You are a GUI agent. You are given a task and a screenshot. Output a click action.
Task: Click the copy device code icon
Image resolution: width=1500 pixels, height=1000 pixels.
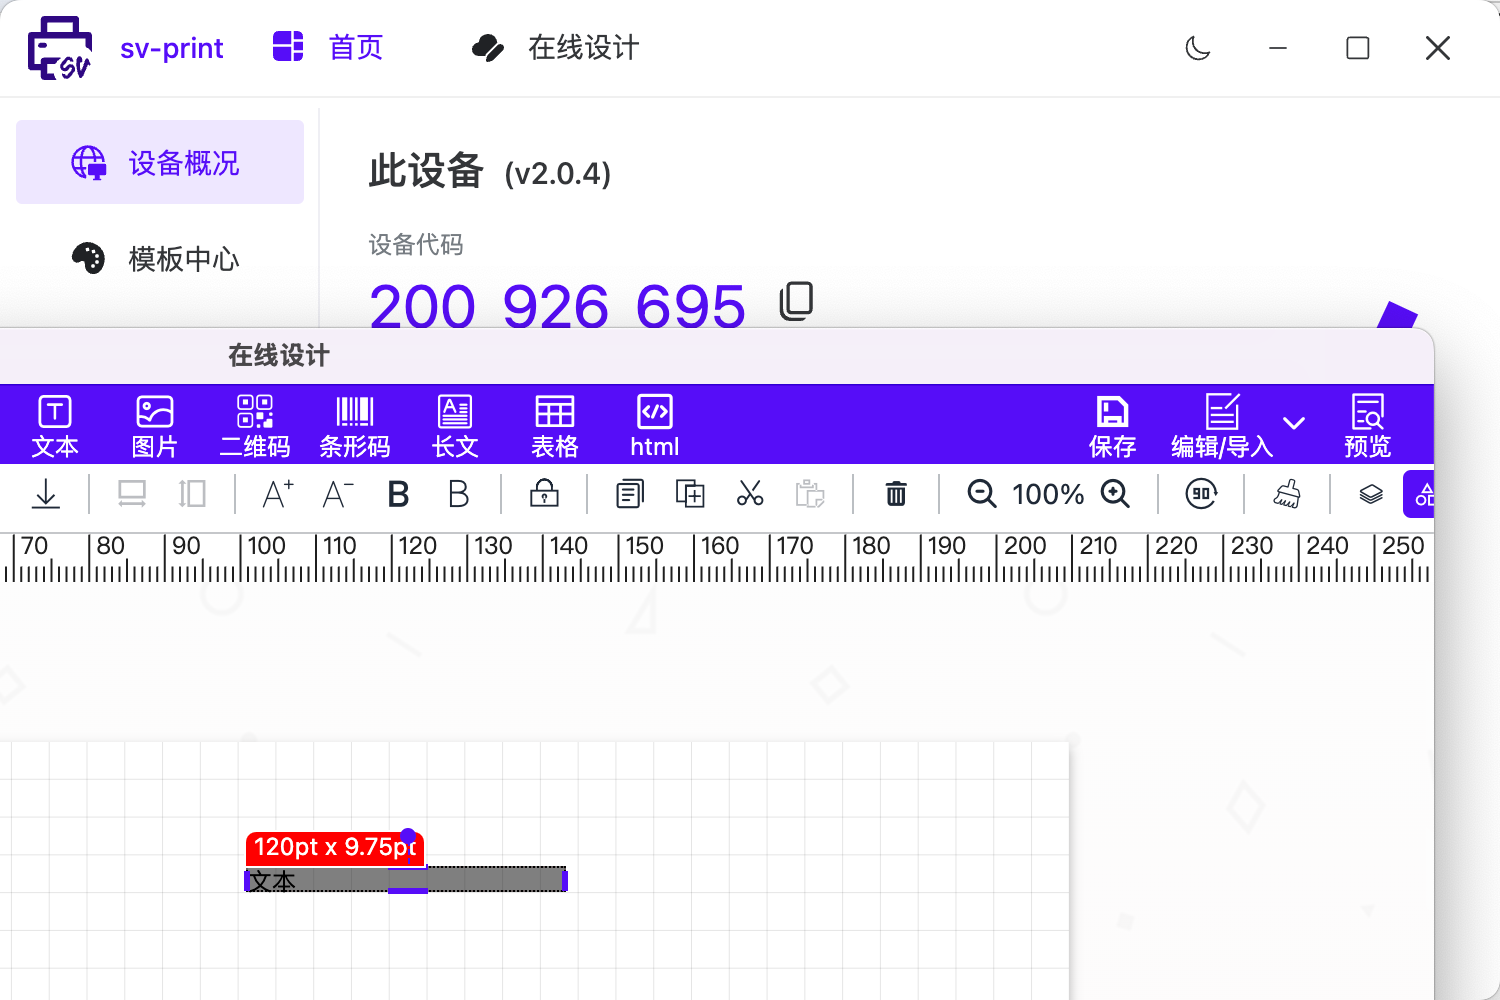(796, 301)
